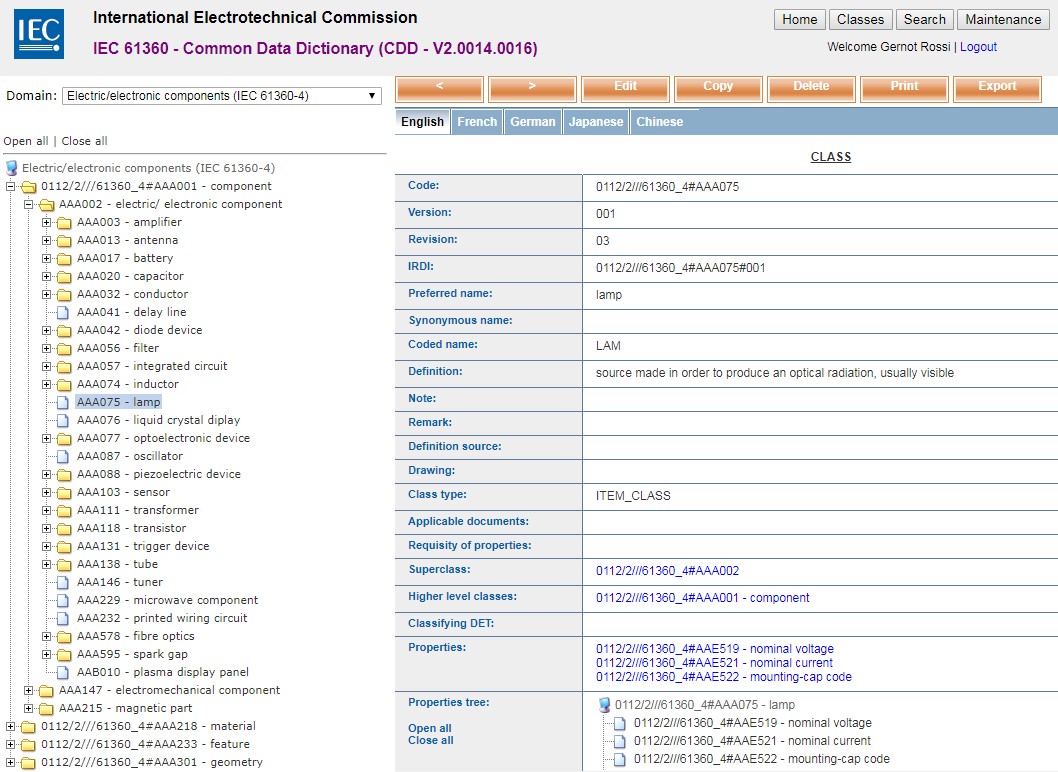Switch to the German language tab
The image size is (1058, 772).
[532, 122]
